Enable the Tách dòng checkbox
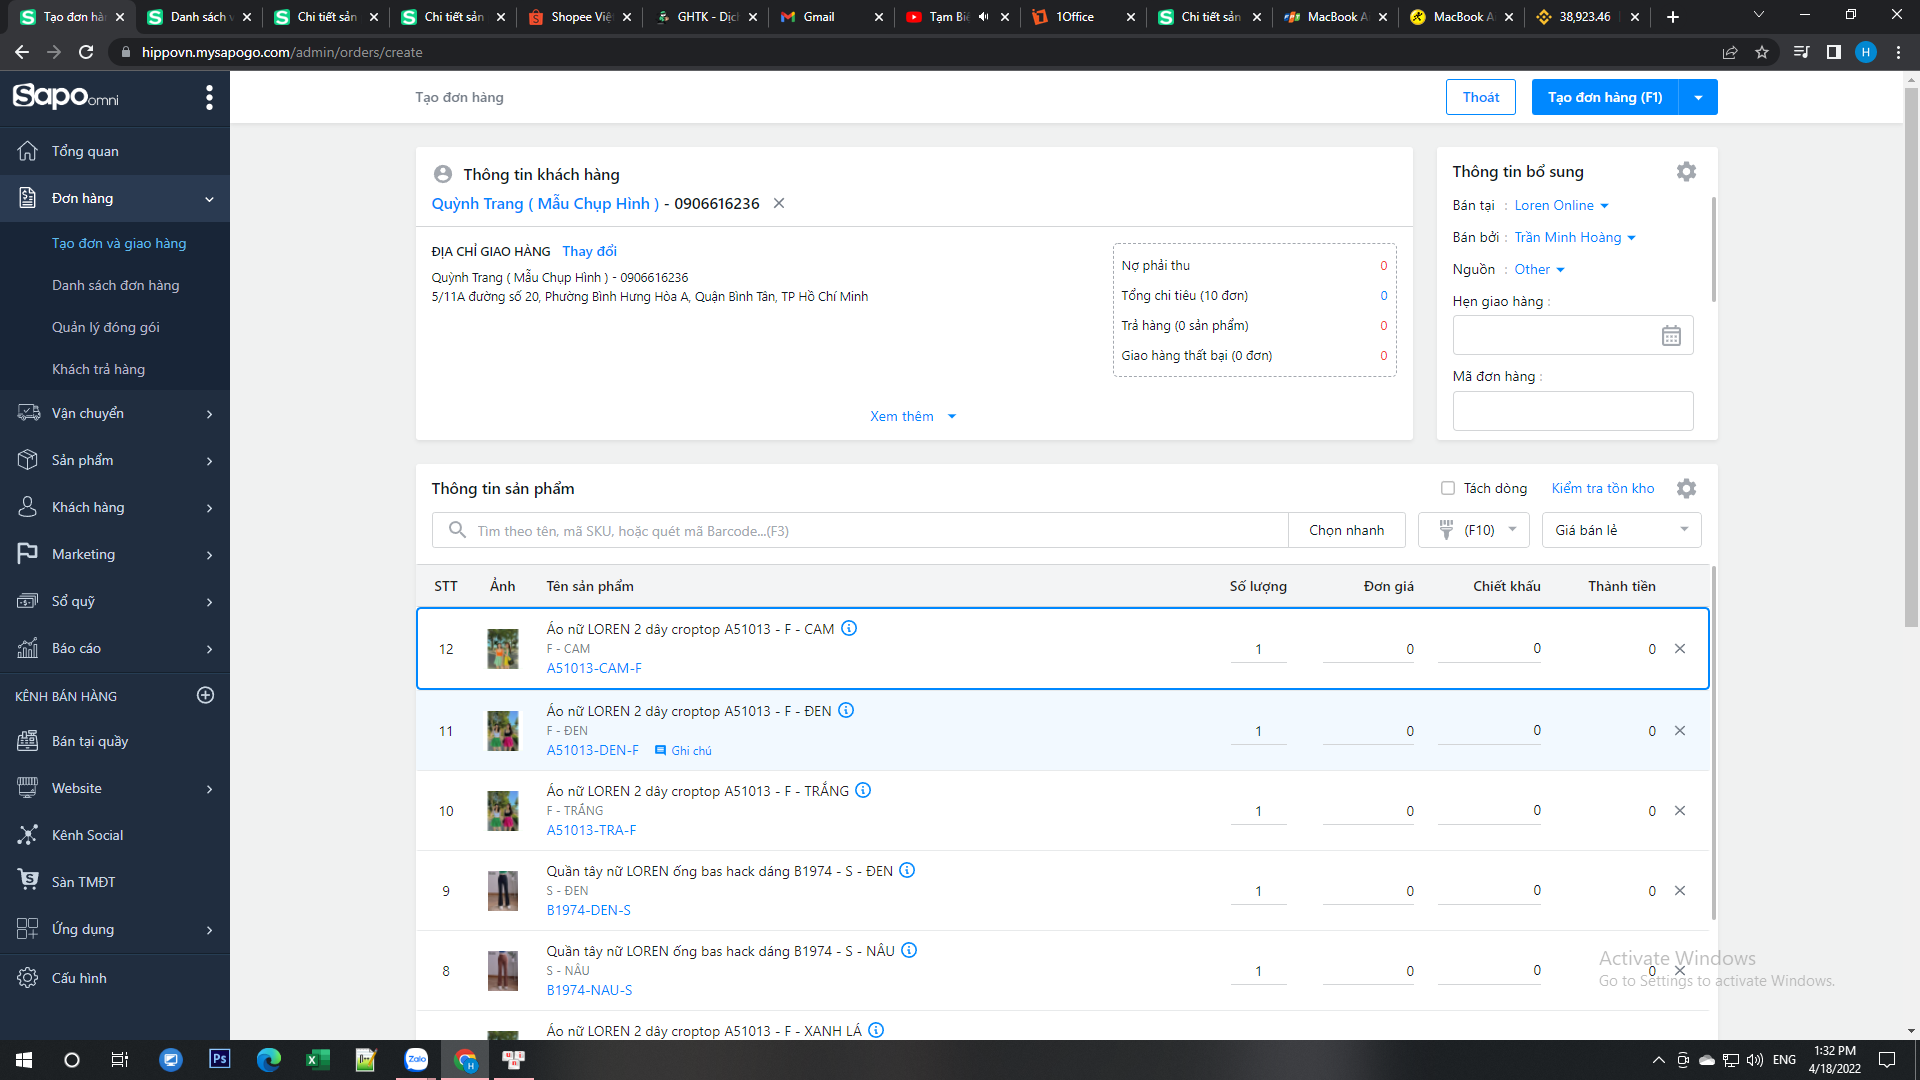The height and width of the screenshot is (1080, 1920). pyautogui.click(x=1448, y=489)
